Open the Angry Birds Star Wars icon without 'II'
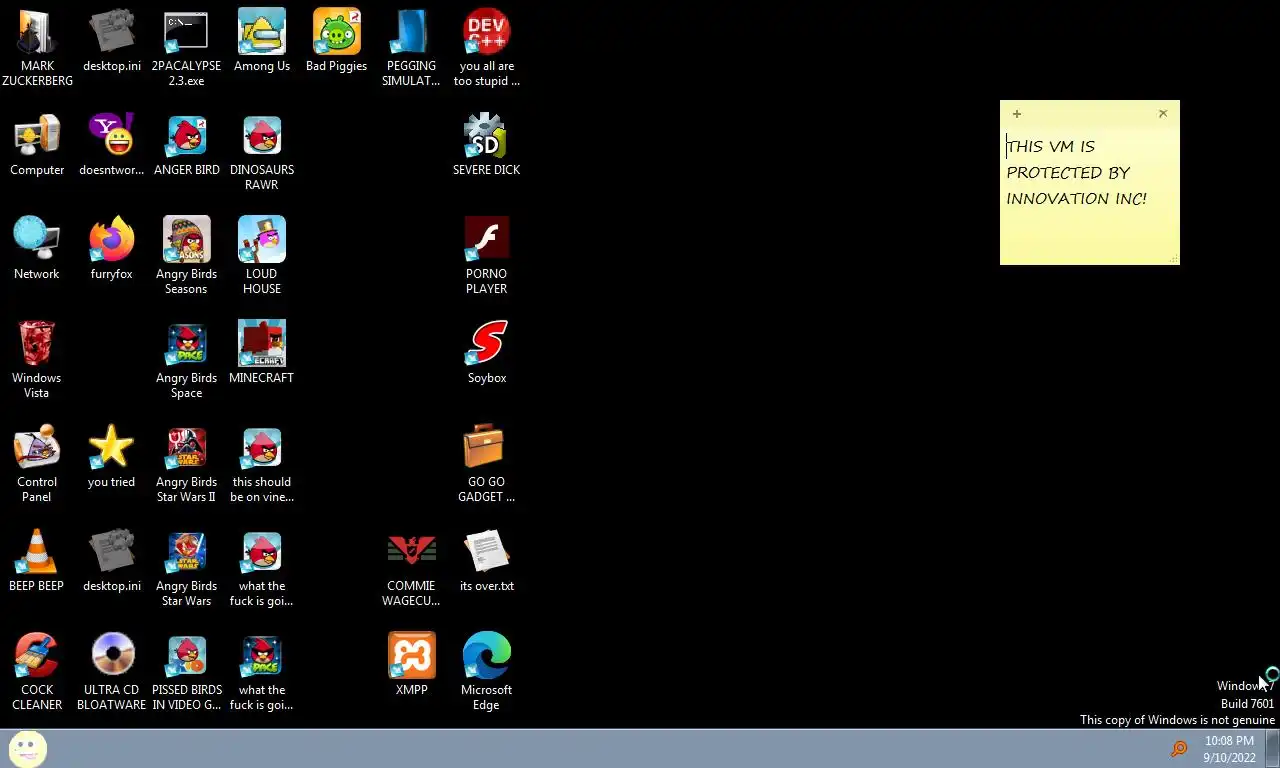The image size is (1280, 768). (x=186, y=567)
